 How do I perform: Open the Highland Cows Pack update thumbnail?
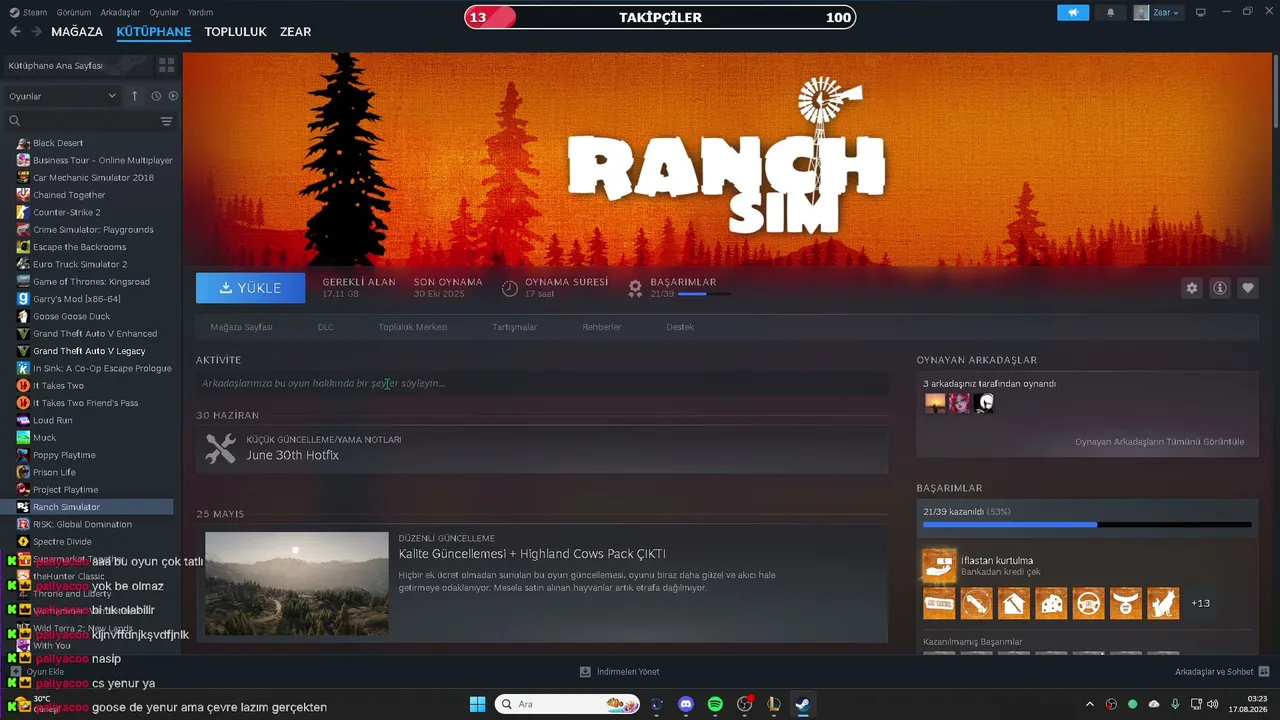[297, 584]
